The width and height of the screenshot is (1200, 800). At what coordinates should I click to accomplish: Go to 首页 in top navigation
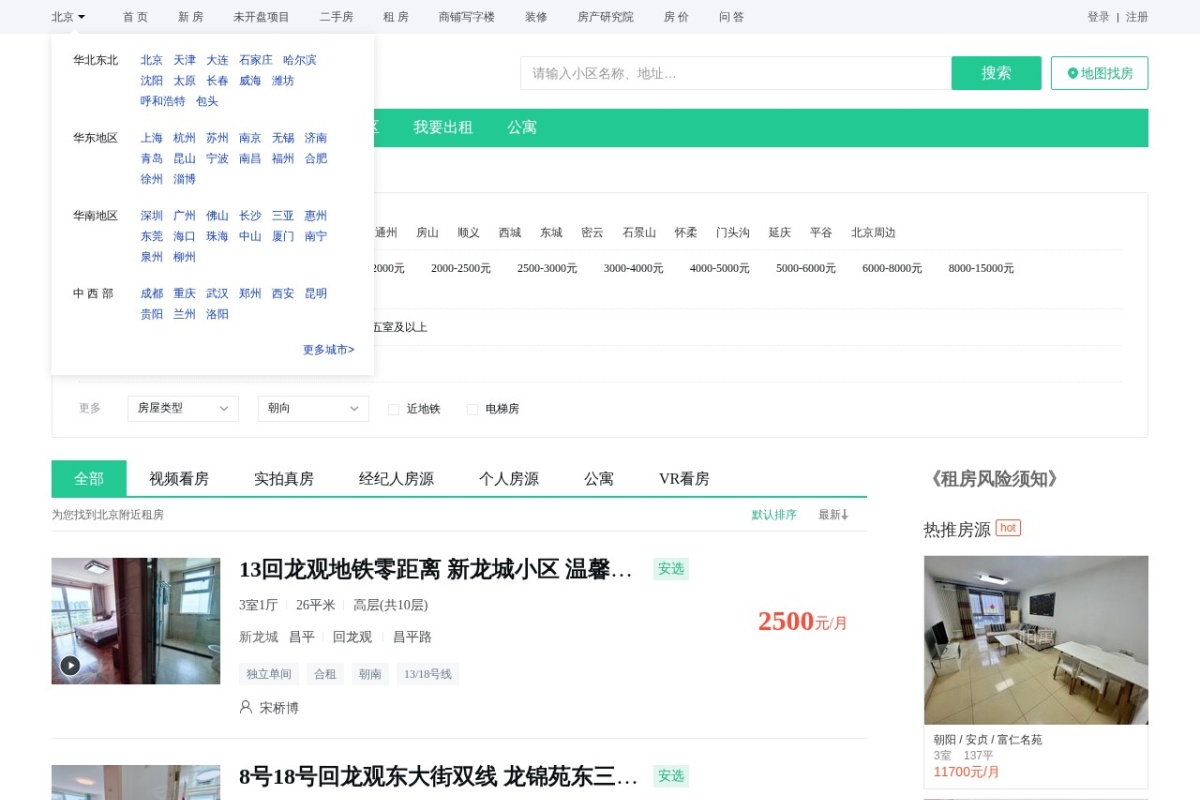pos(135,17)
